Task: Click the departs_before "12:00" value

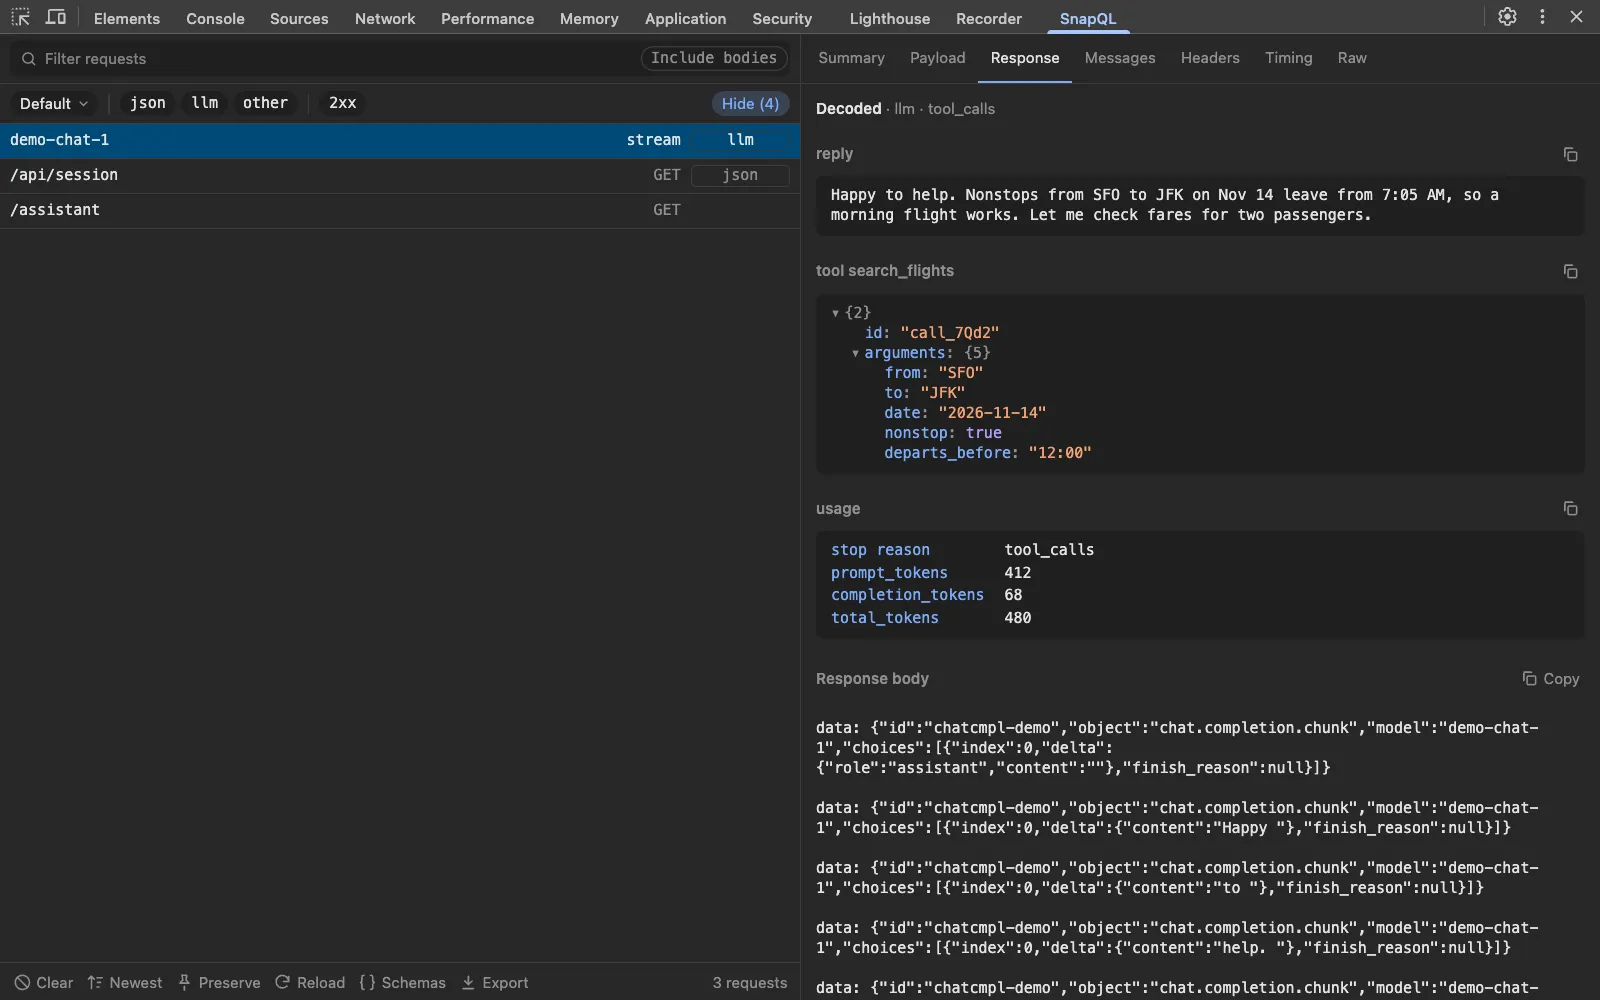Action: pyautogui.click(x=1059, y=453)
